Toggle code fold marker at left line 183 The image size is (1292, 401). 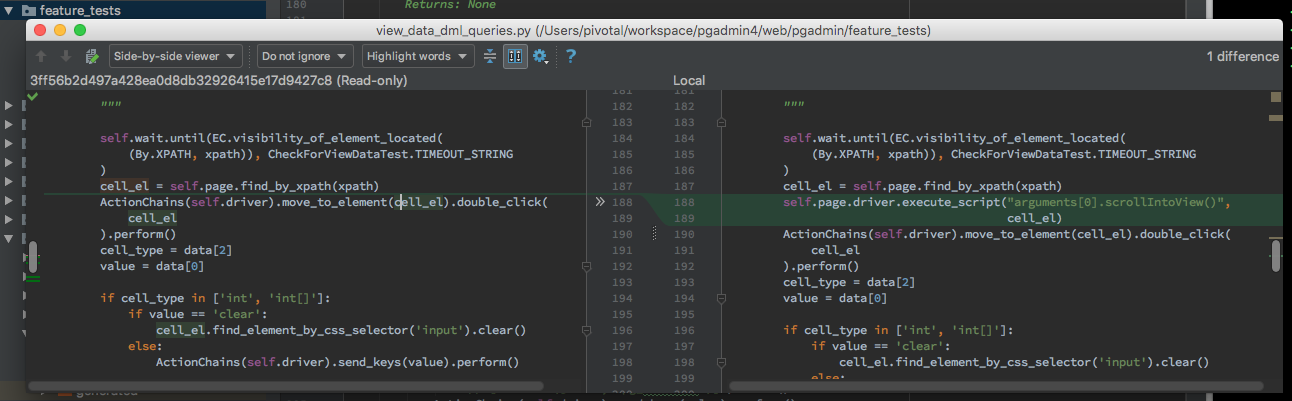[587, 122]
